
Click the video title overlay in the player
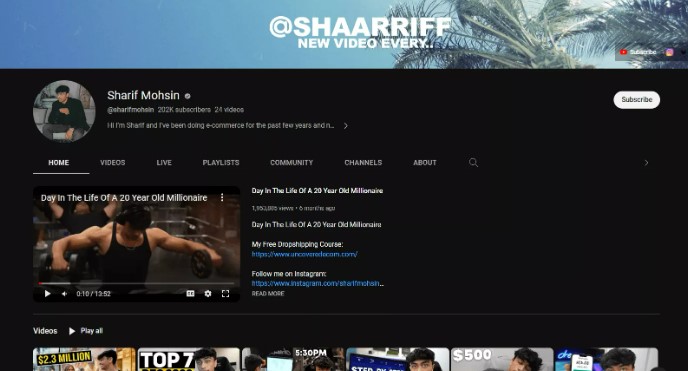click(124, 198)
